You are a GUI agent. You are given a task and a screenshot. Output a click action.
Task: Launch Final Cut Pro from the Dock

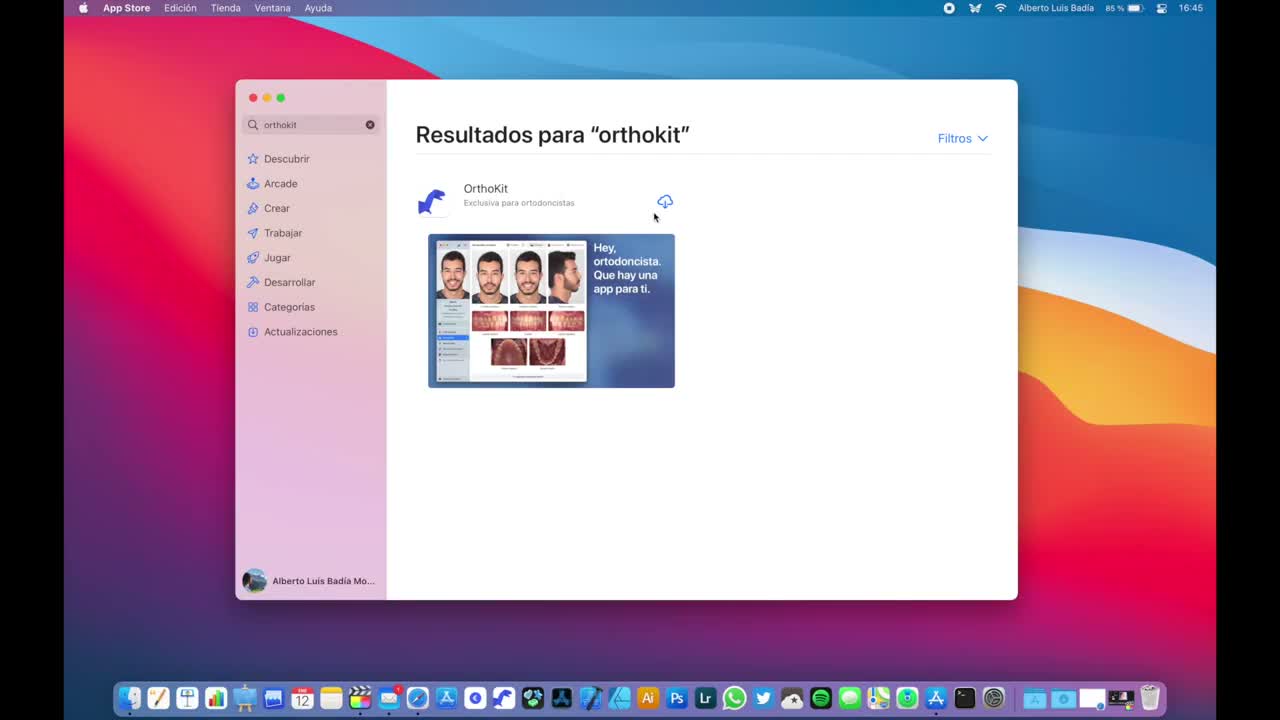pos(360,698)
